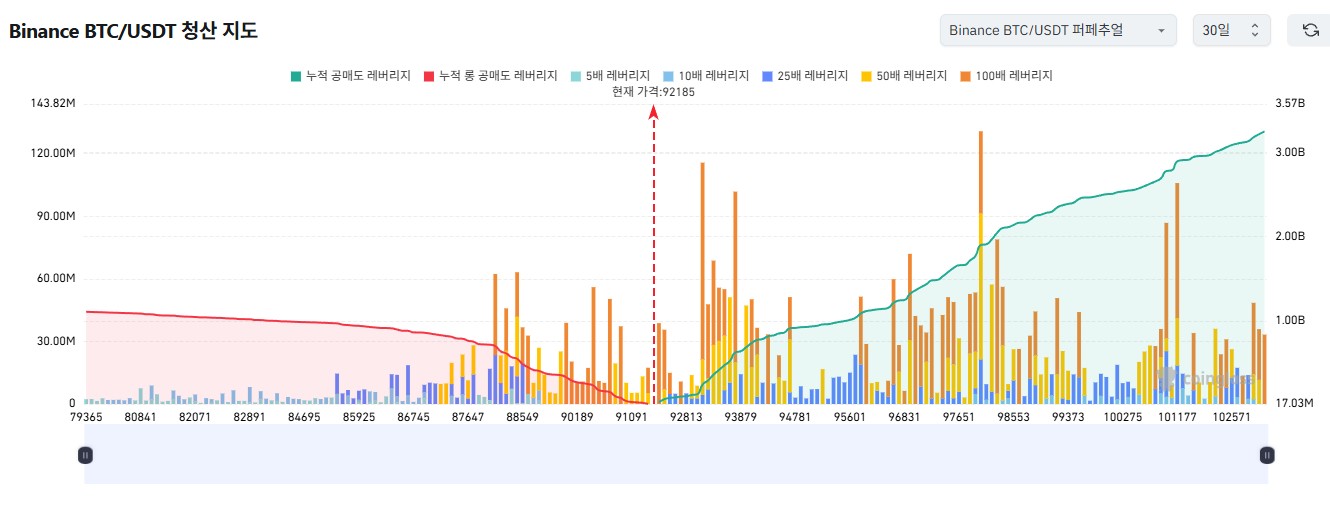1330x520 pixels.
Task: Click the x-axis label 101177
Action: (1177, 417)
